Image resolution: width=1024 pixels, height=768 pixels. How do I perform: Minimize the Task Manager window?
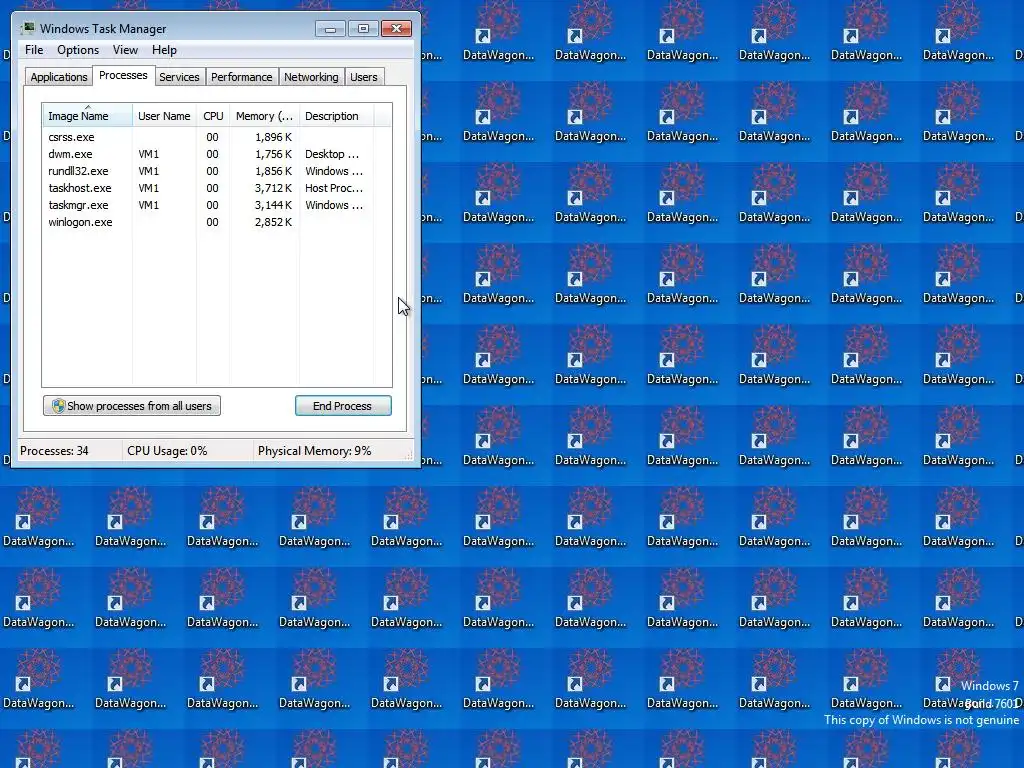tap(330, 29)
